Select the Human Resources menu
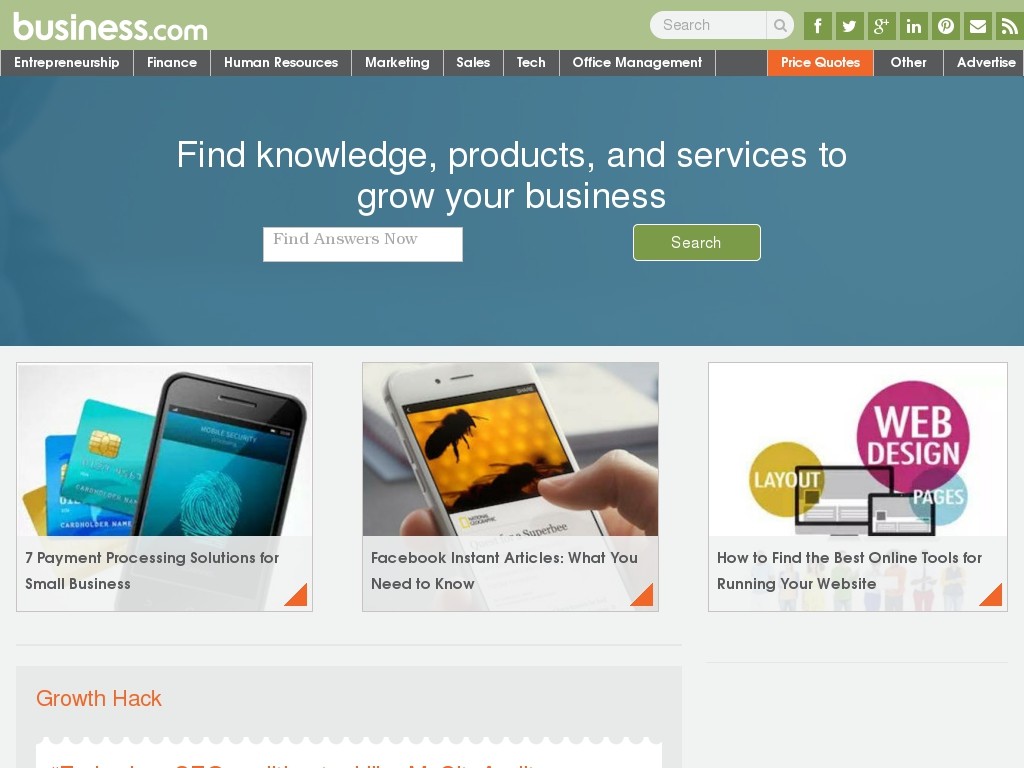Screen dimensions: 1024x768 pos(281,63)
